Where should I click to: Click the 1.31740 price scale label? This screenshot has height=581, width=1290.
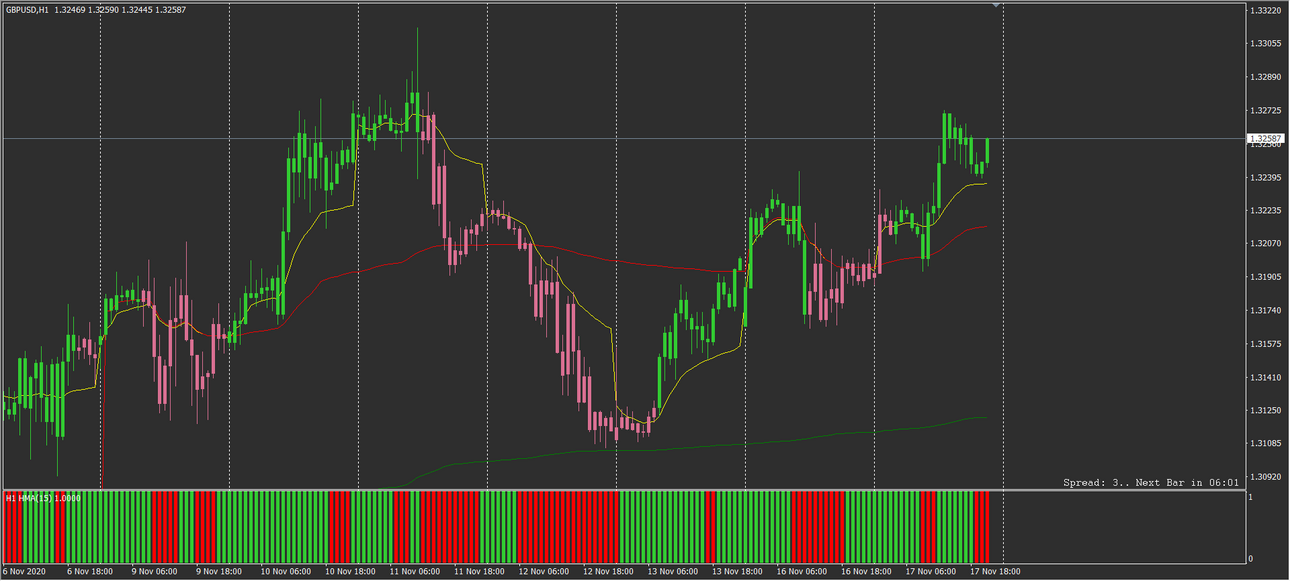coord(1265,310)
